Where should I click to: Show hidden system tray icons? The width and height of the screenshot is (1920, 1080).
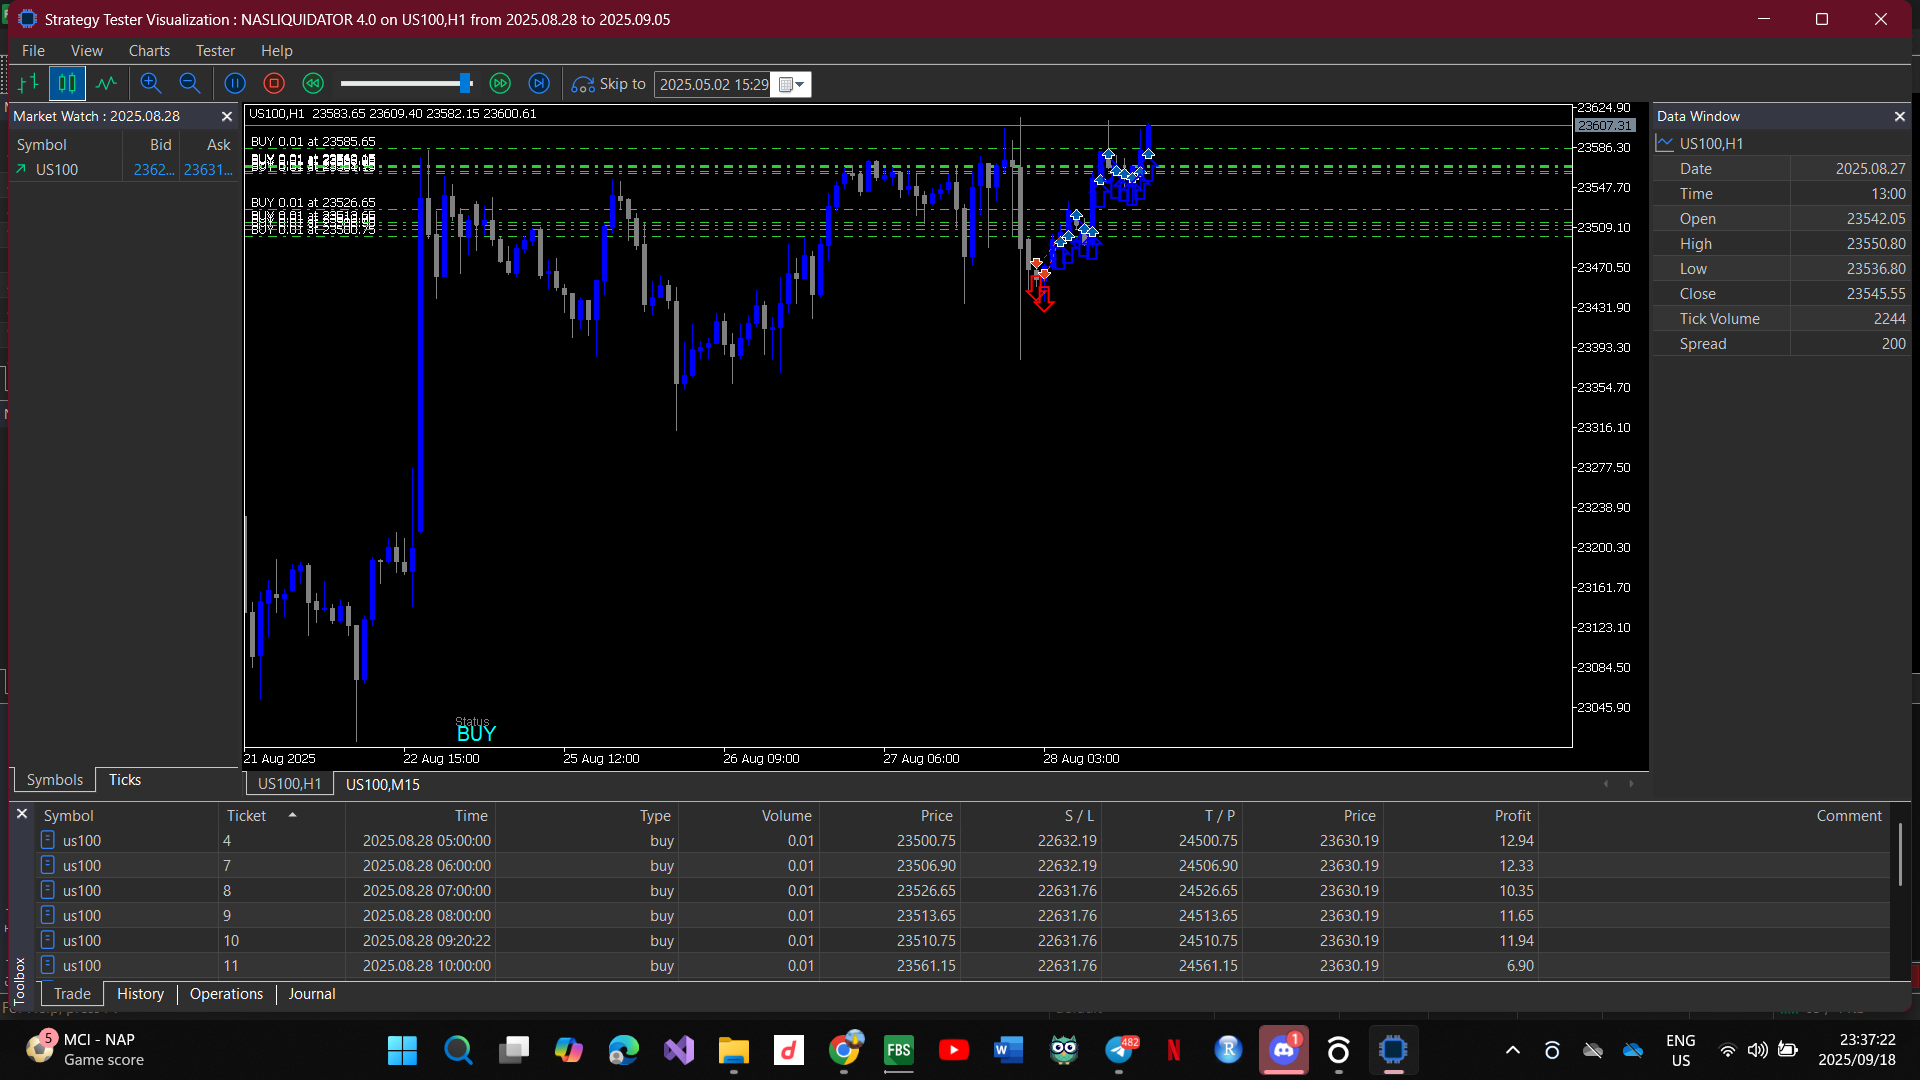1513,1050
